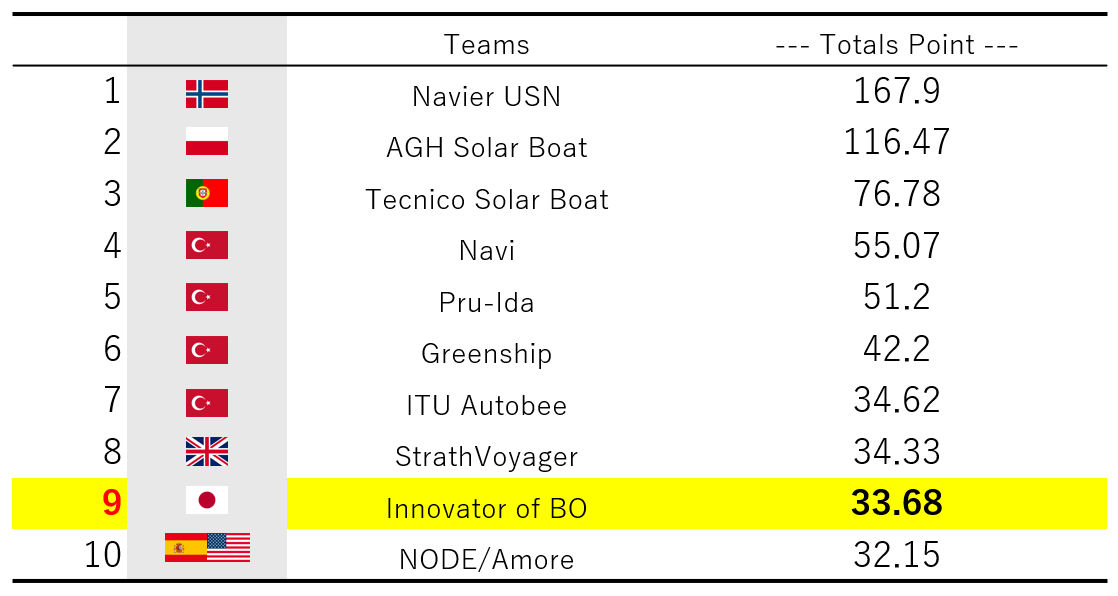This screenshot has width=1118, height=596.
Task: Select the Tecnico Solar Boat team name
Action: [487, 200]
